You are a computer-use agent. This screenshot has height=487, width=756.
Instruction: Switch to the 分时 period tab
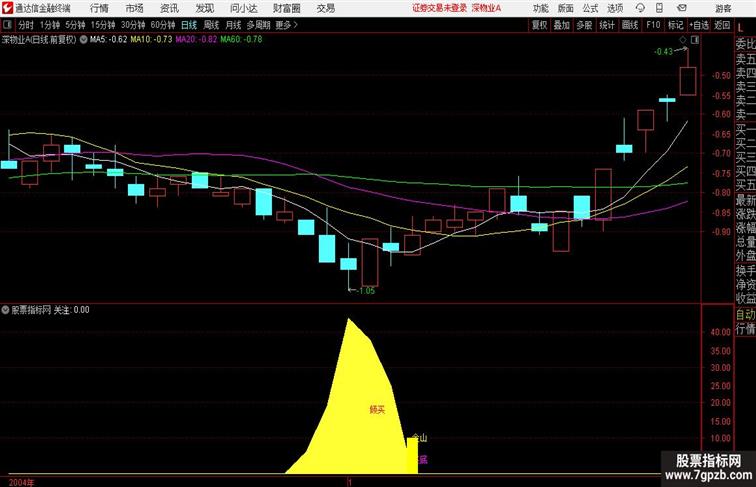click(26, 25)
